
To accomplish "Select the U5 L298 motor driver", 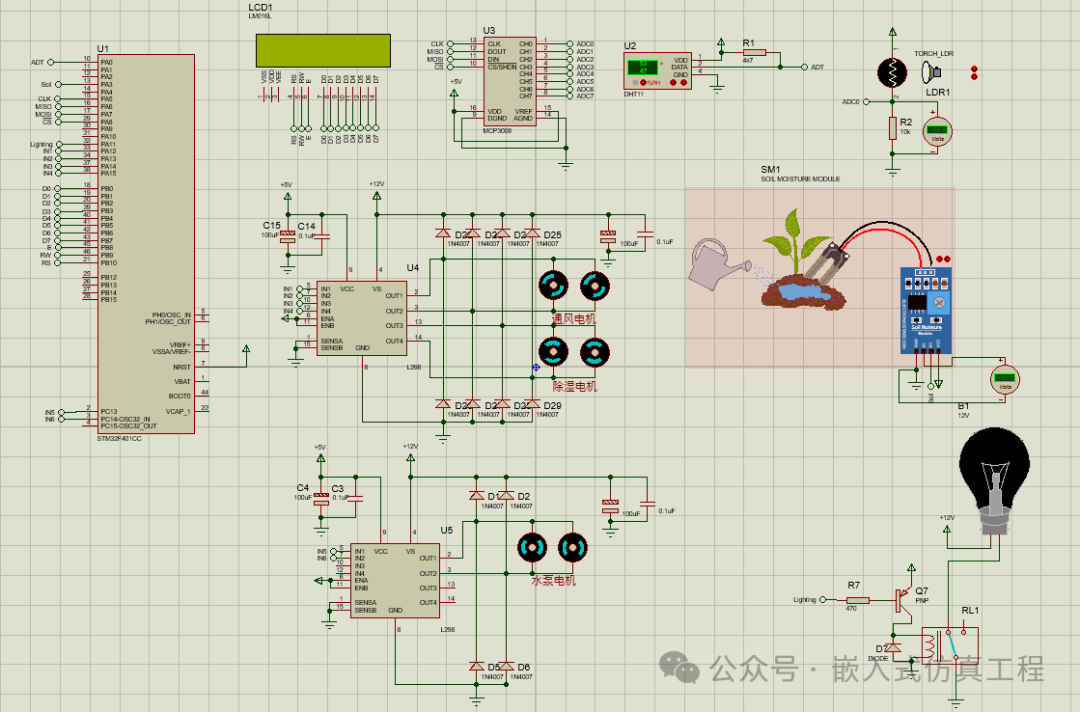I will tap(393, 580).
